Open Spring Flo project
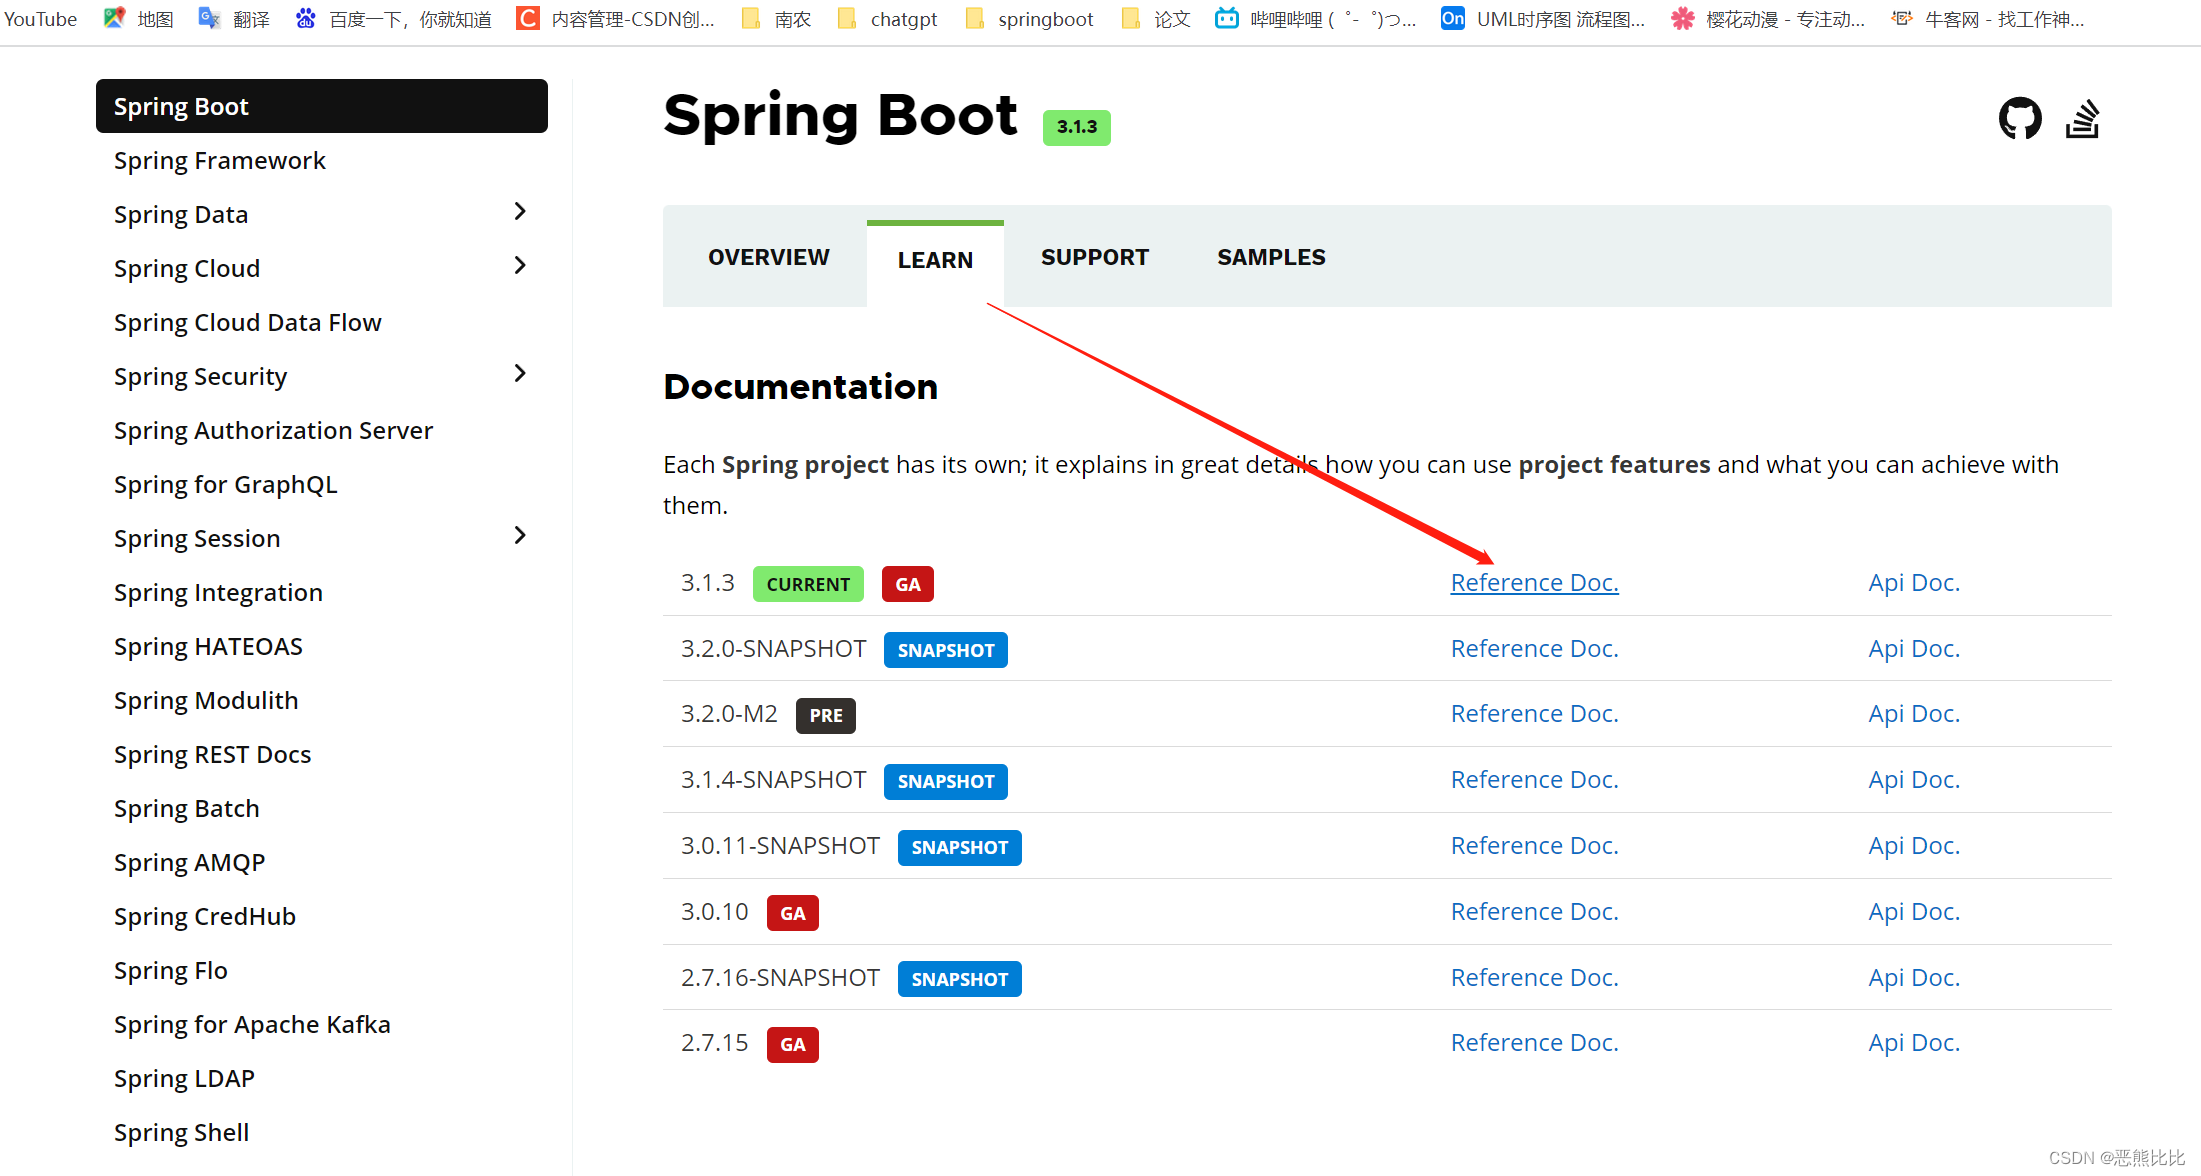 [171, 971]
